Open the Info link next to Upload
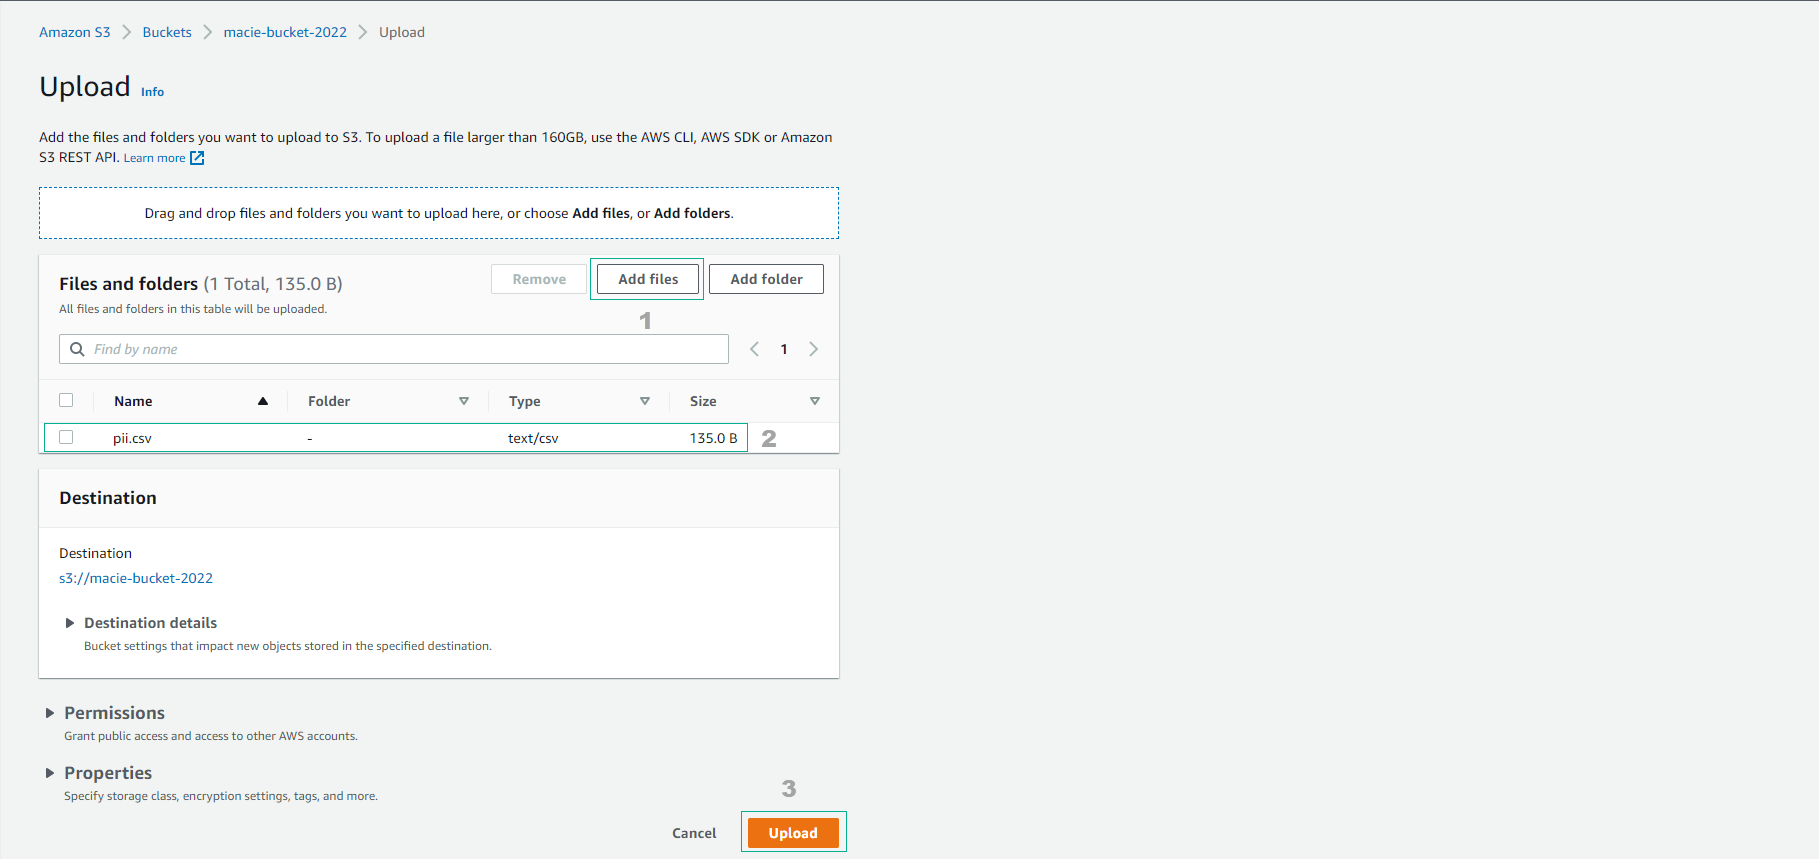 pyautogui.click(x=152, y=92)
